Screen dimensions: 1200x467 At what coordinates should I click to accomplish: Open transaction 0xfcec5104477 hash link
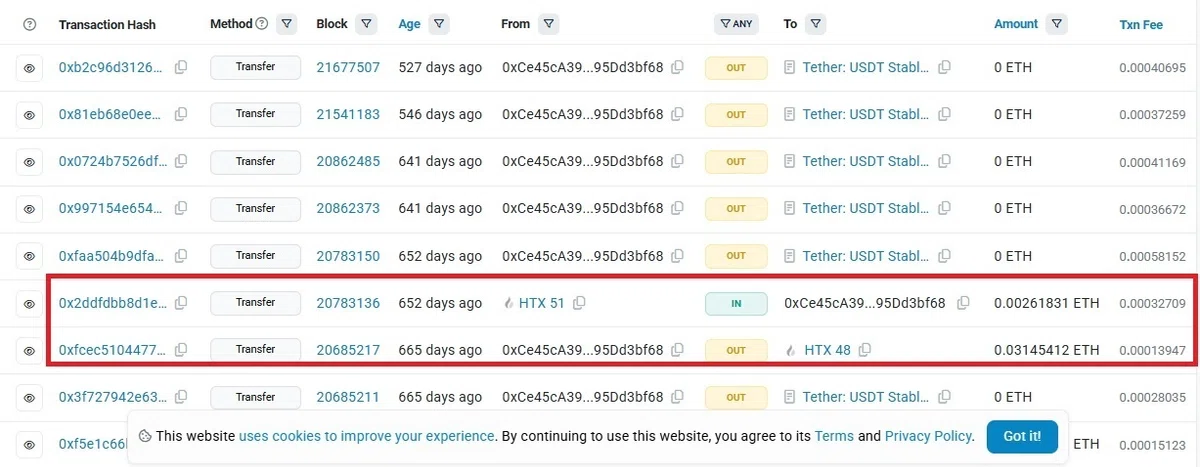tap(110, 349)
